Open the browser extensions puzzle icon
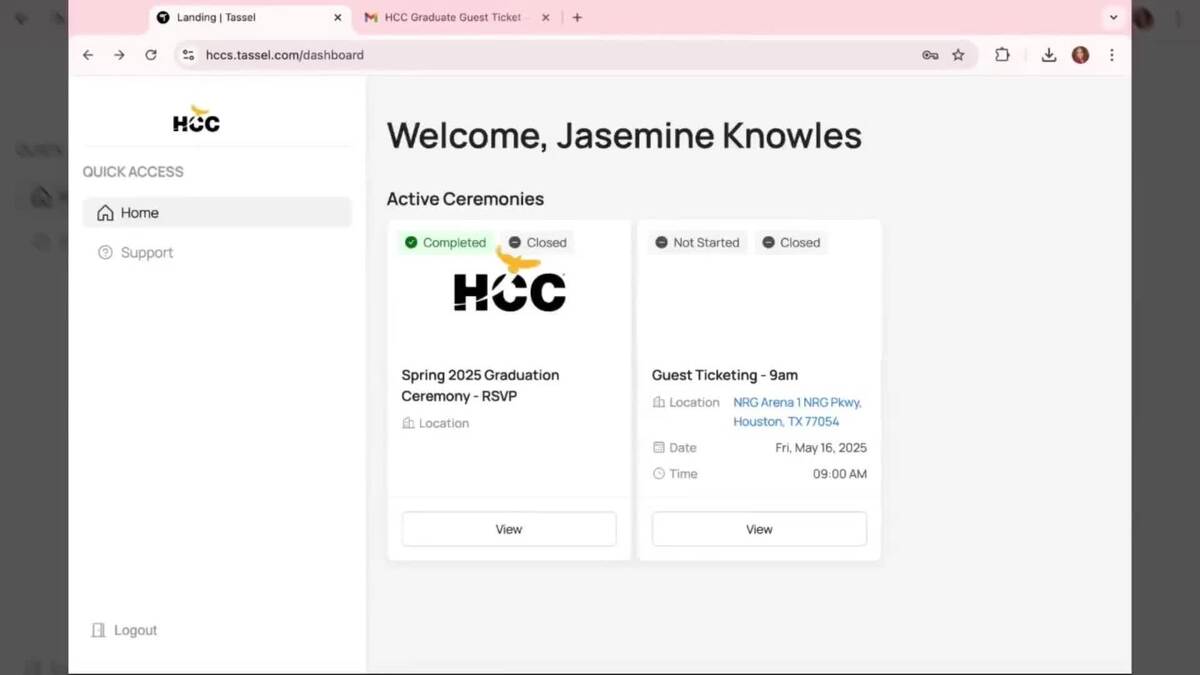This screenshot has height=675, width=1200. point(1002,55)
